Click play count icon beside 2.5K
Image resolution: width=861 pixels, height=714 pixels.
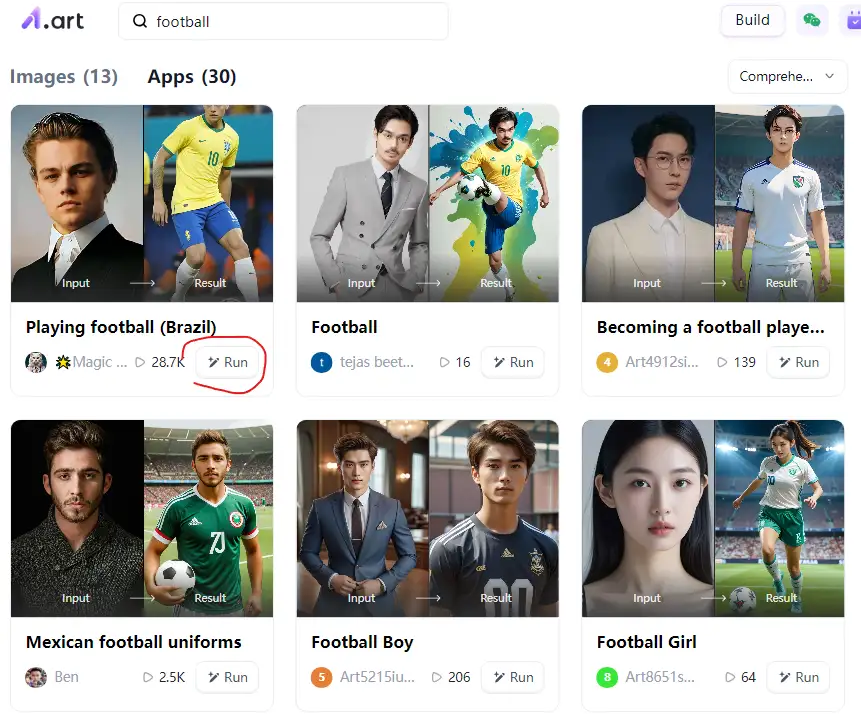148,677
